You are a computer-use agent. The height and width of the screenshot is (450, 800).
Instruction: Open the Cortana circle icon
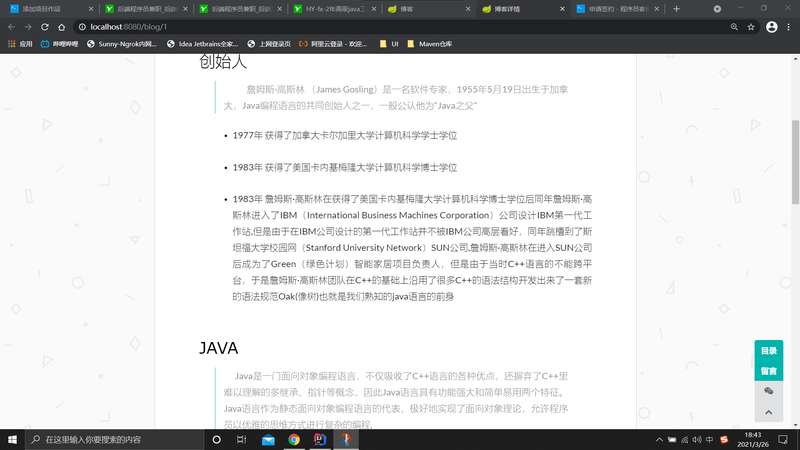click(216, 439)
